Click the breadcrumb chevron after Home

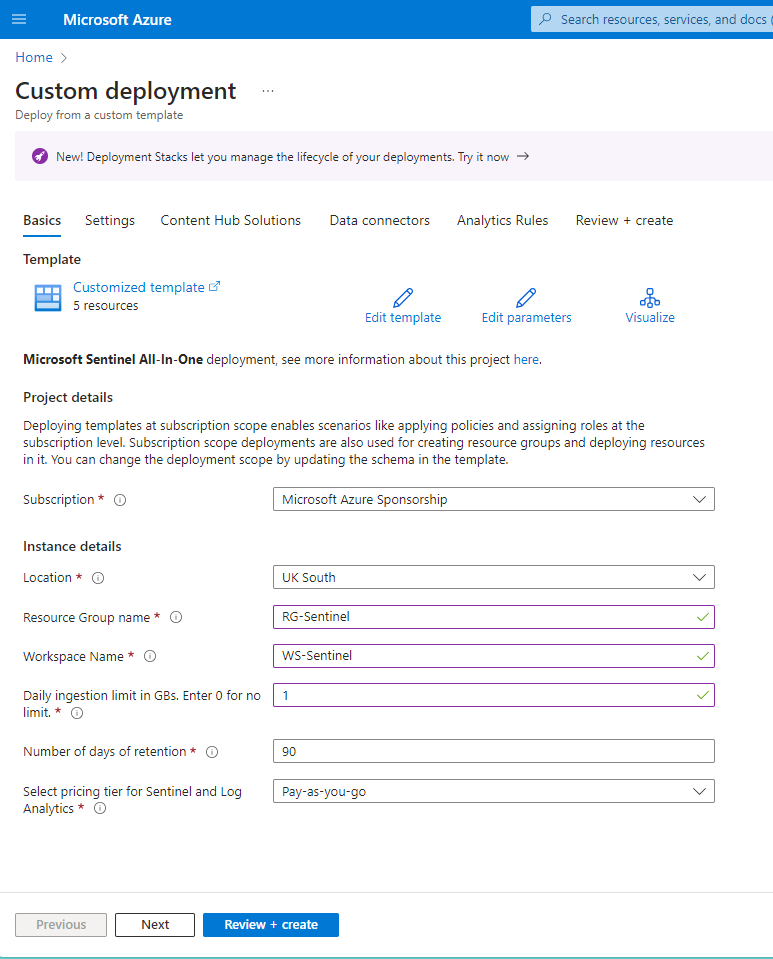tap(64, 58)
